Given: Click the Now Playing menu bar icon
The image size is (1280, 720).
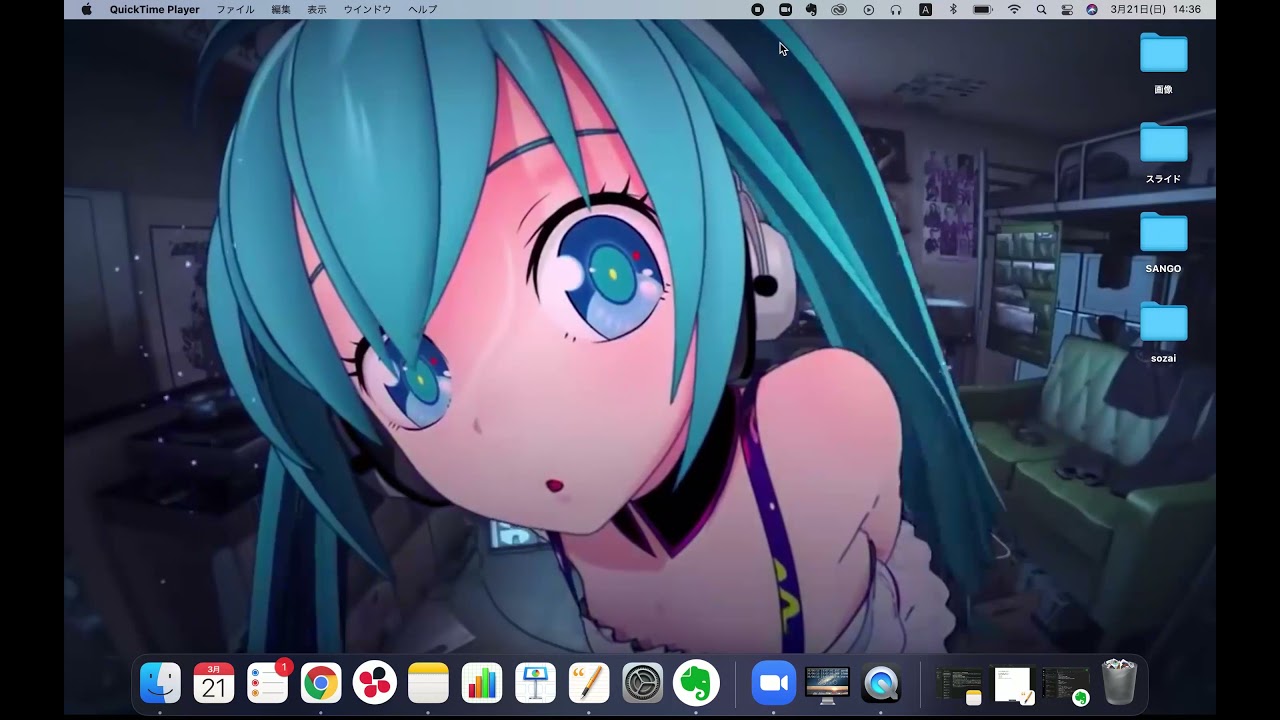Looking at the screenshot, I should tap(868, 9).
